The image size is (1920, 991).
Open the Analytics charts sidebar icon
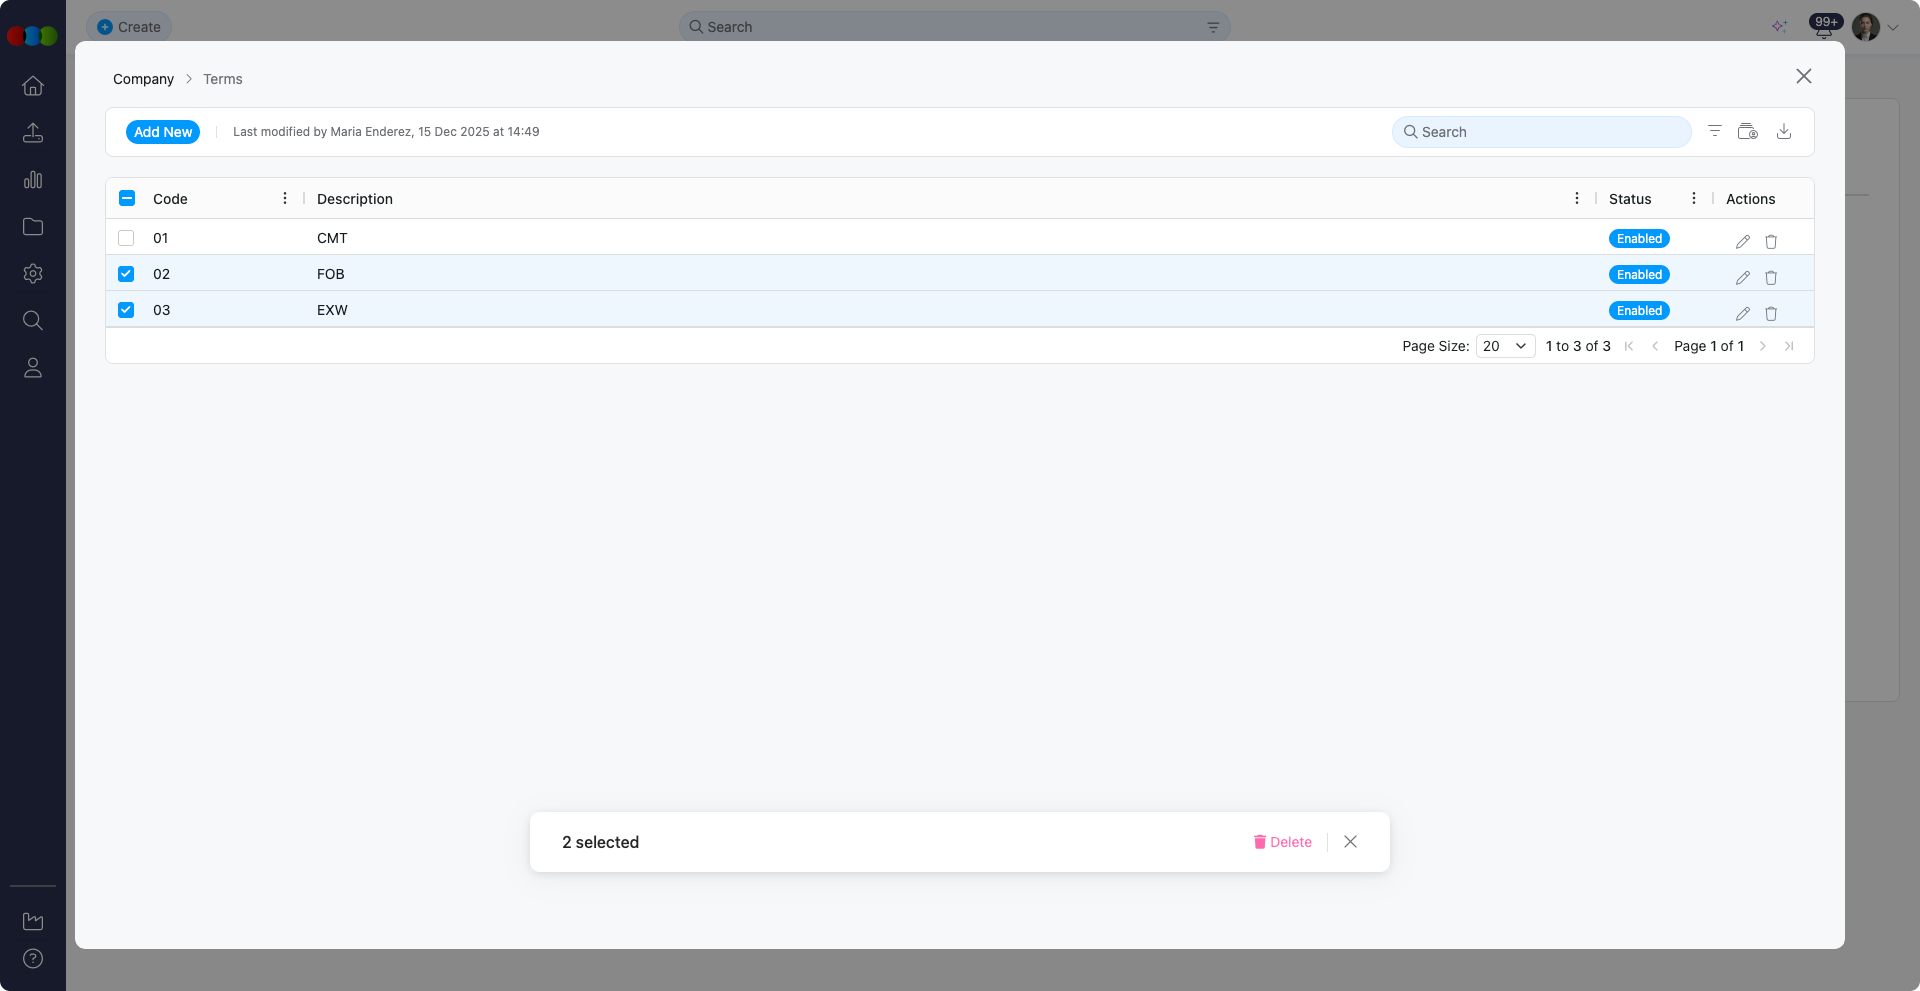click(33, 180)
